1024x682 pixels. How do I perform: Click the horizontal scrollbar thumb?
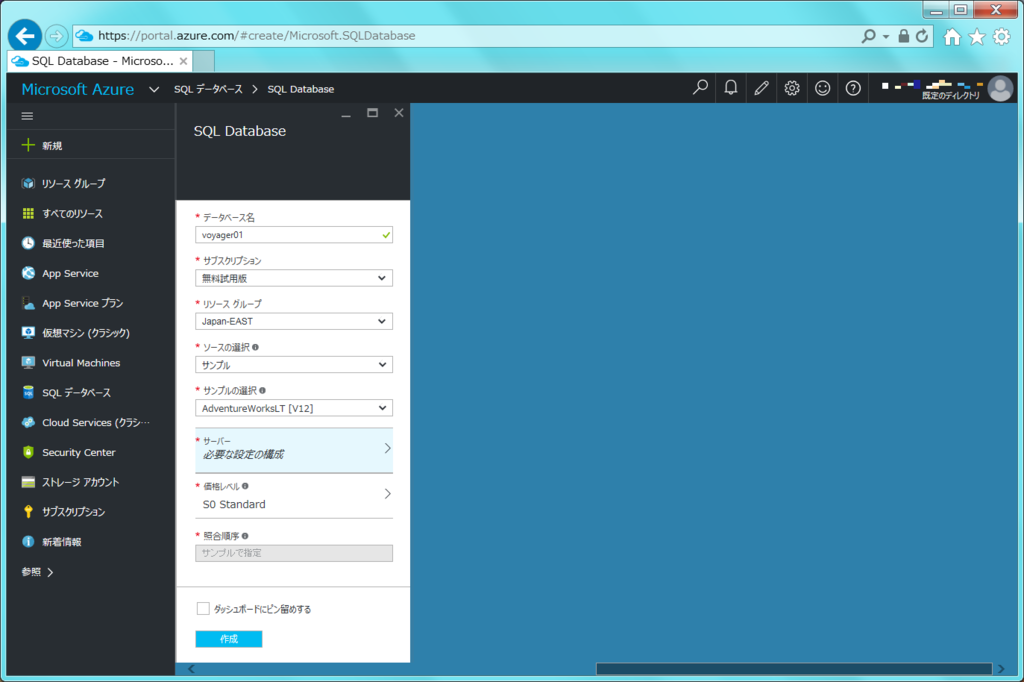(x=794, y=668)
